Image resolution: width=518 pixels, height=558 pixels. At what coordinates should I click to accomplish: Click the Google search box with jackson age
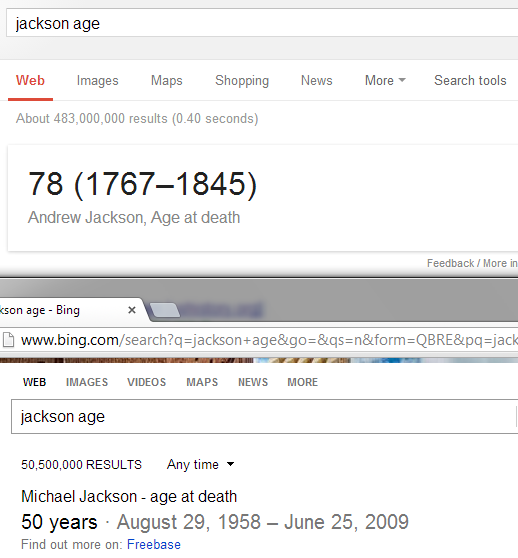pyautogui.click(x=262, y=23)
